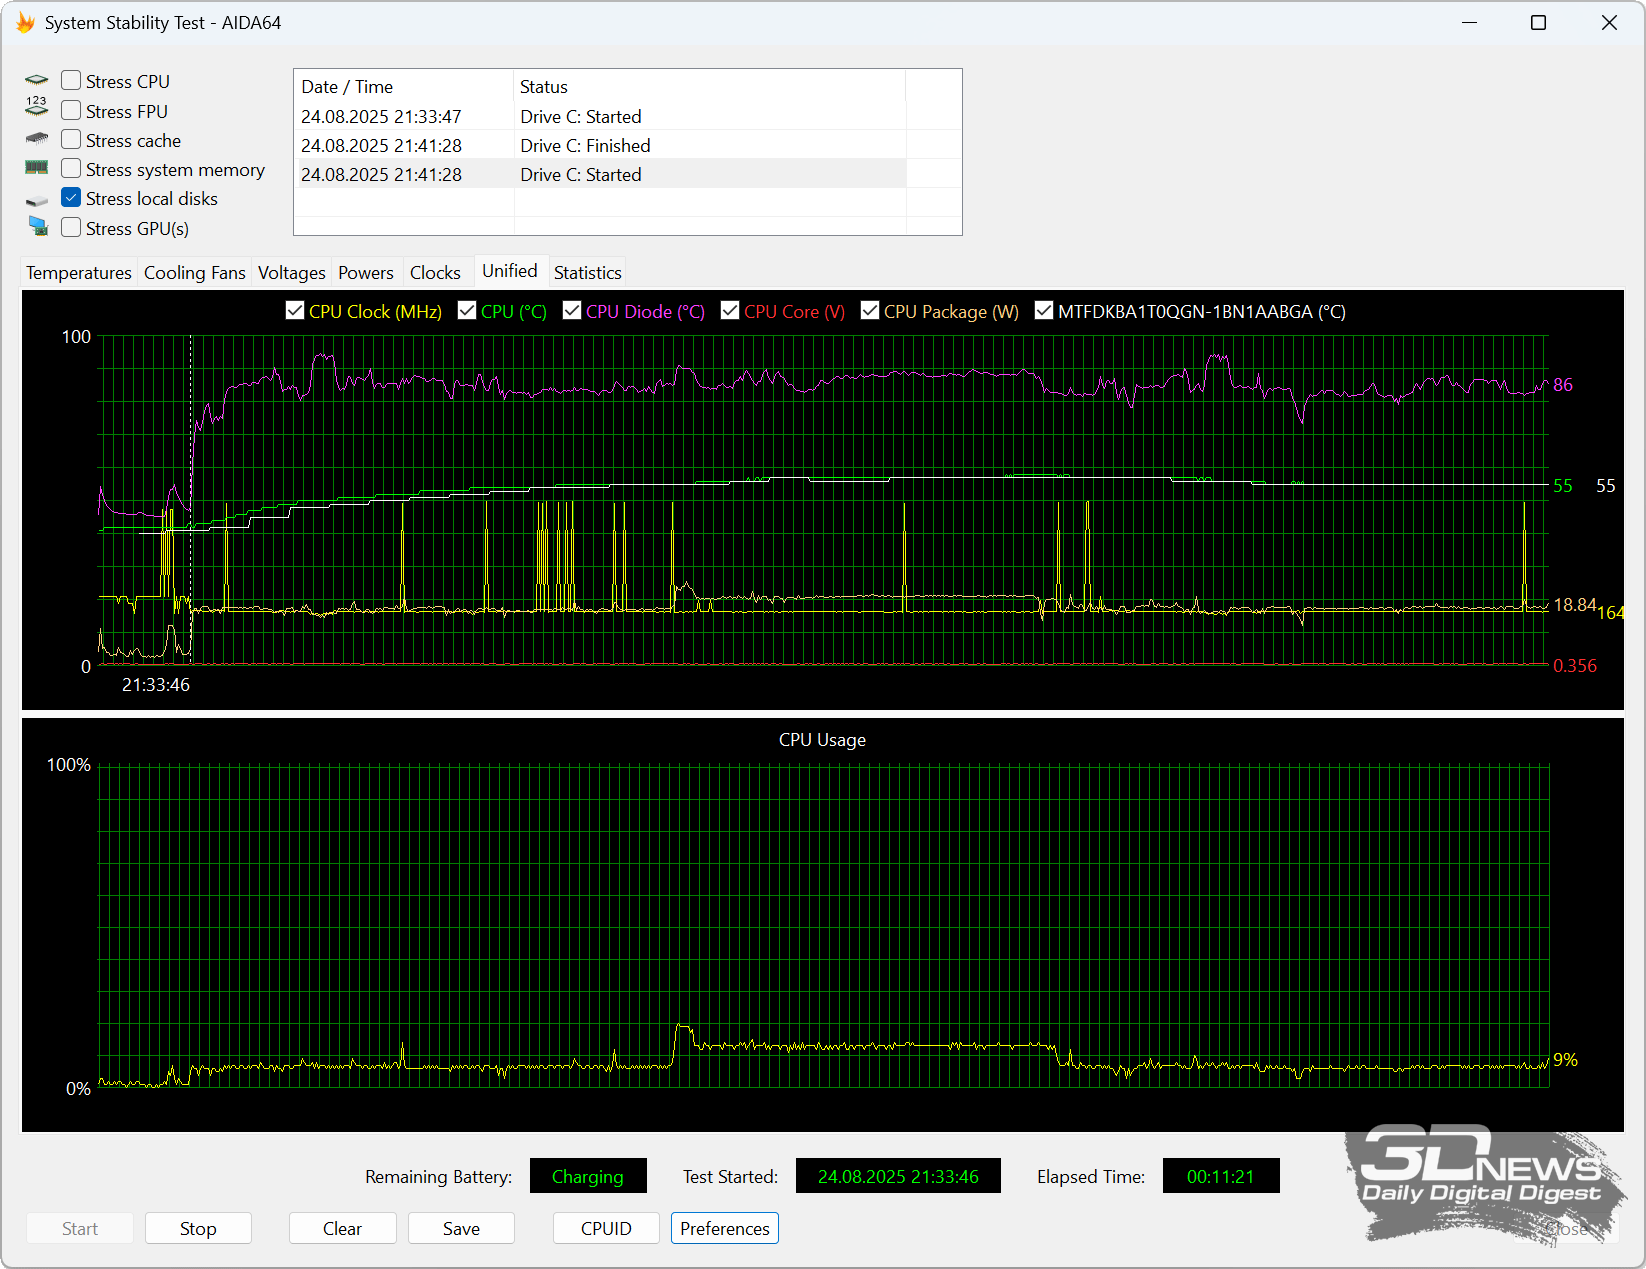Save the stability test results
The width and height of the screenshot is (1646, 1269).
461,1228
